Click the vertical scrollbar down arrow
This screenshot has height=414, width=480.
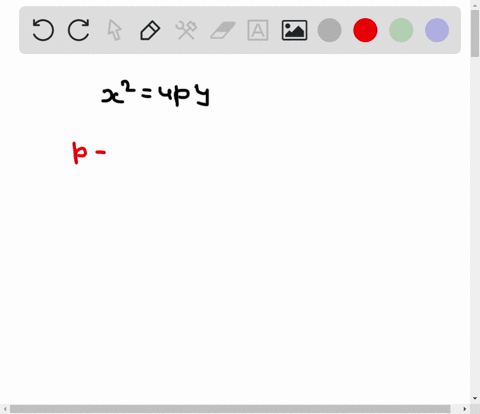475,398
